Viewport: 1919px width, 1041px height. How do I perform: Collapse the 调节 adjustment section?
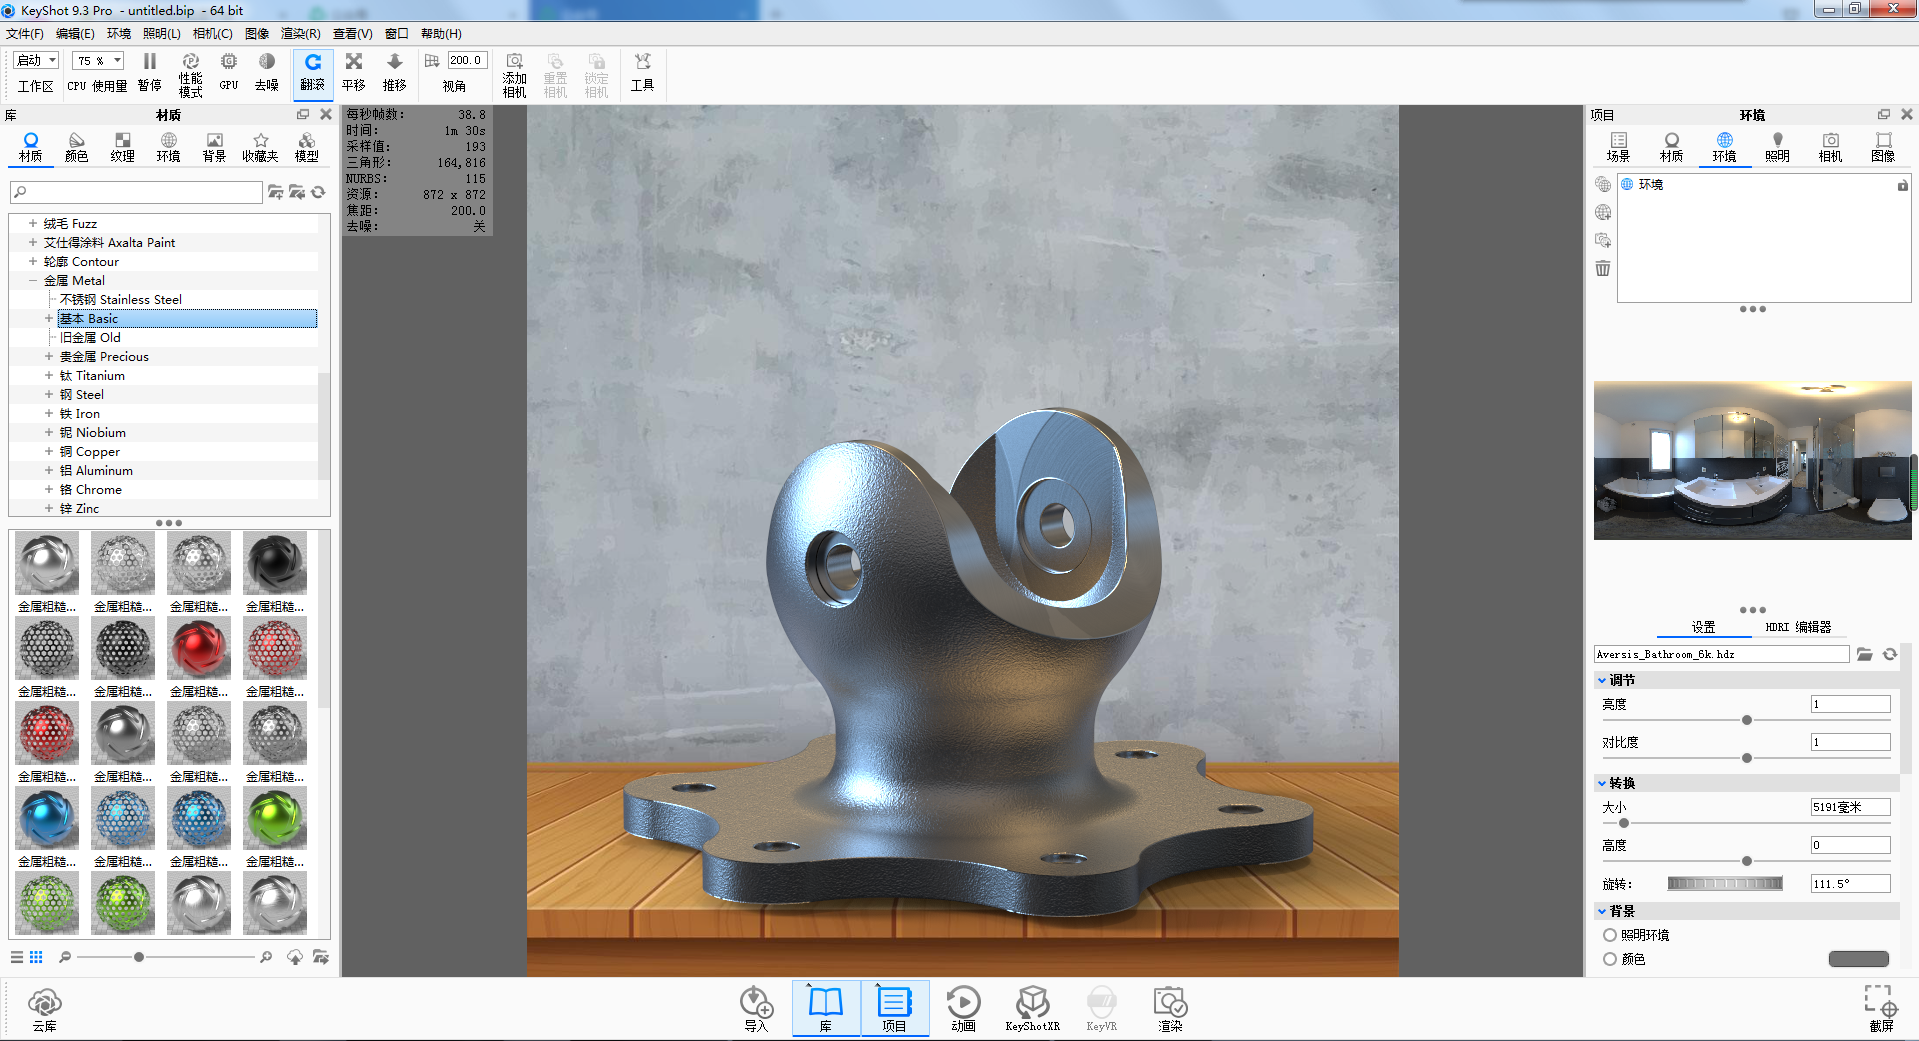[1602, 680]
